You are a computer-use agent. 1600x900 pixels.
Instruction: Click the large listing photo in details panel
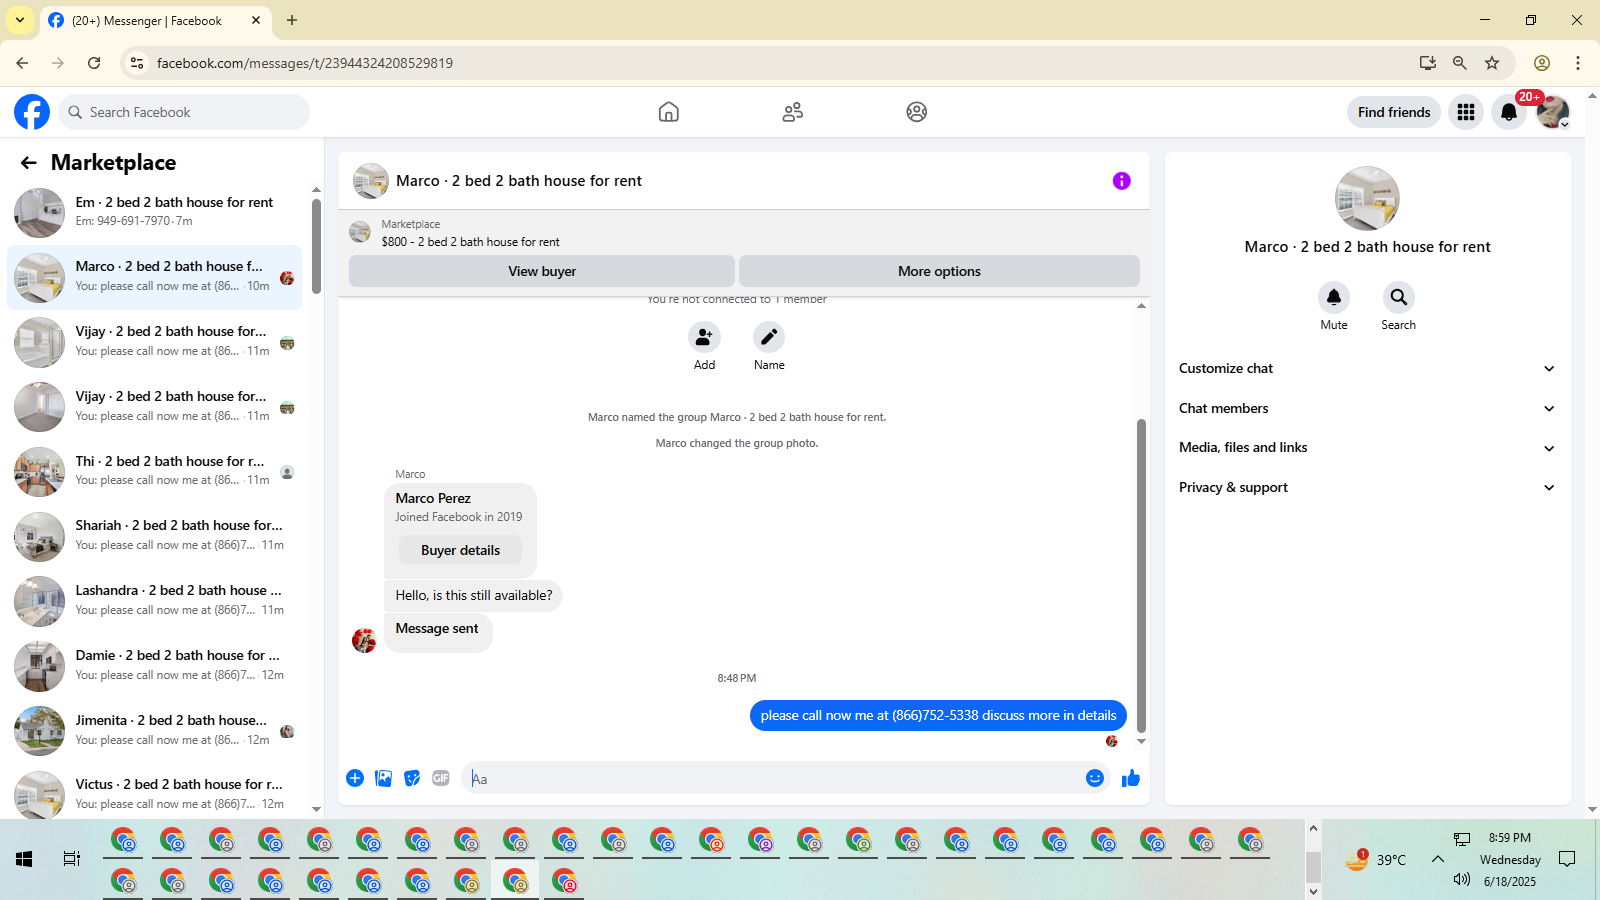pyautogui.click(x=1367, y=198)
